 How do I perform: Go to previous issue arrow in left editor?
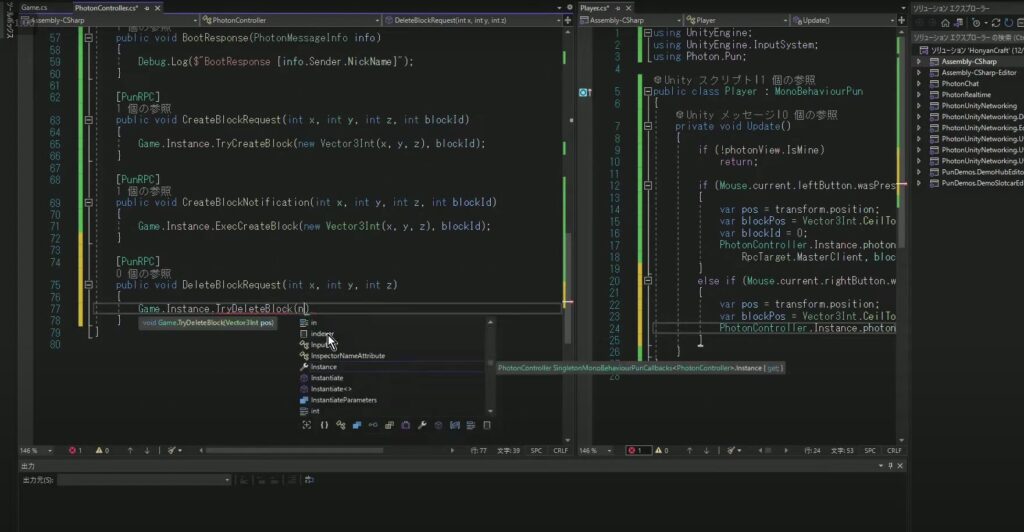[x=130, y=450]
